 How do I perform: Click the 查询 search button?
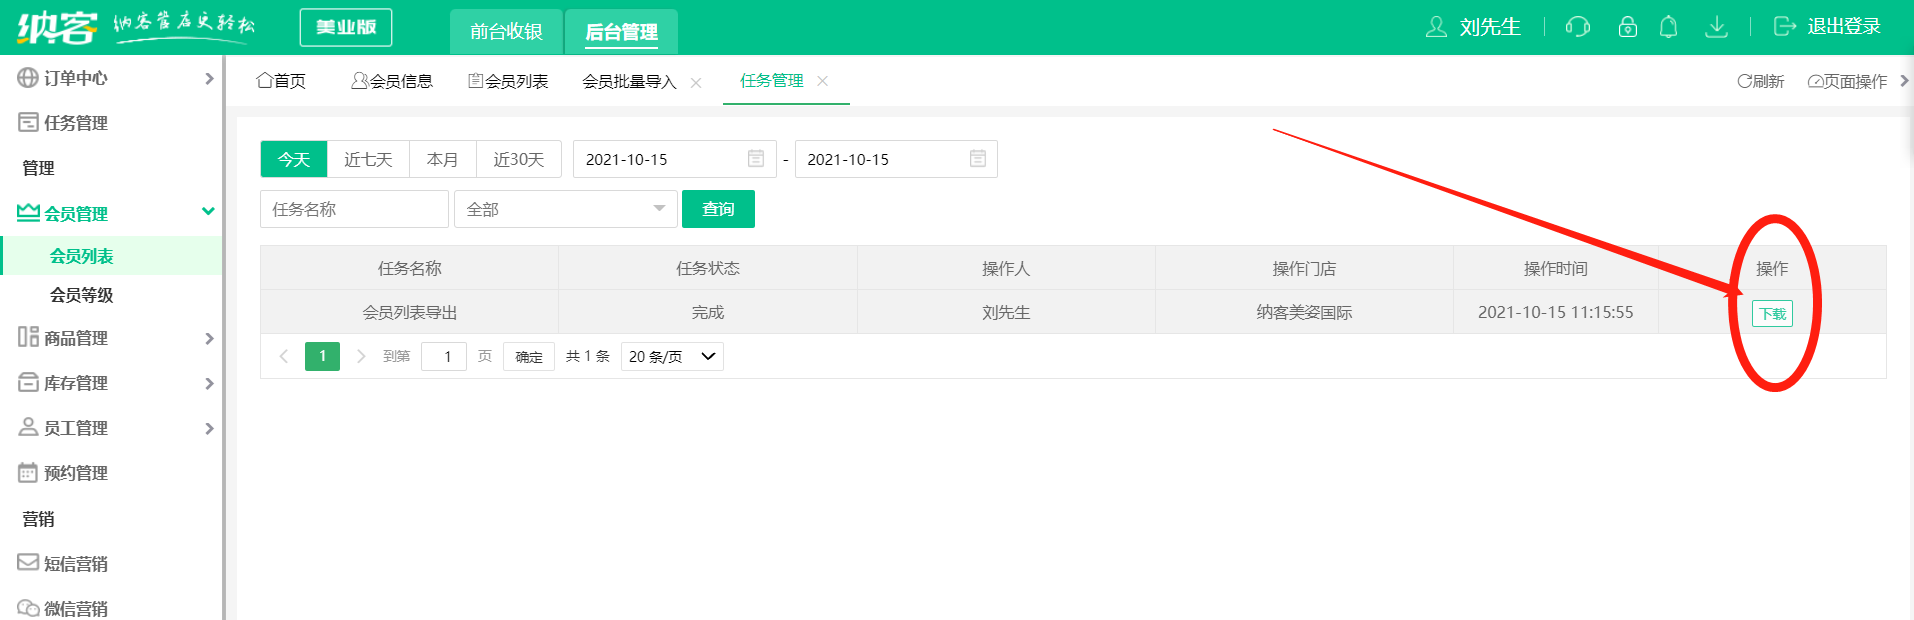(x=718, y=209)
